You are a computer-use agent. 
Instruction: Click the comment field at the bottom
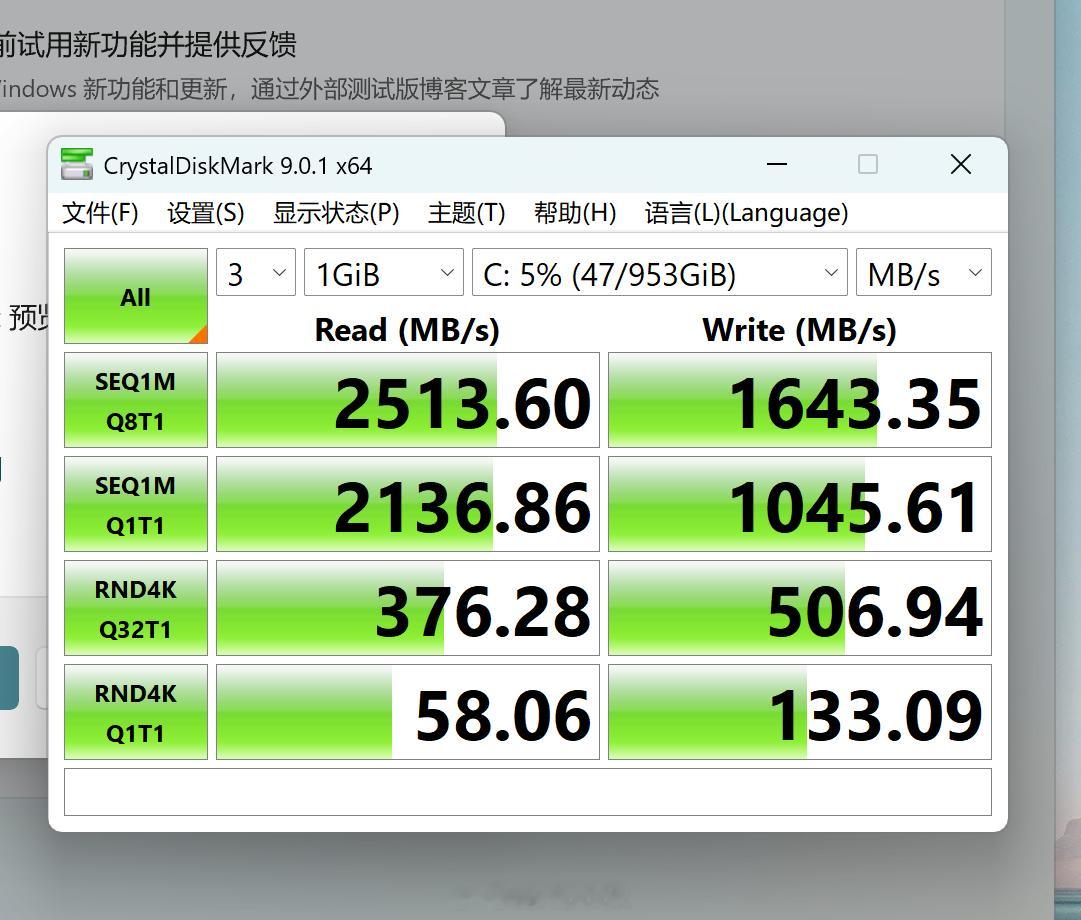[x=528, y=790]
